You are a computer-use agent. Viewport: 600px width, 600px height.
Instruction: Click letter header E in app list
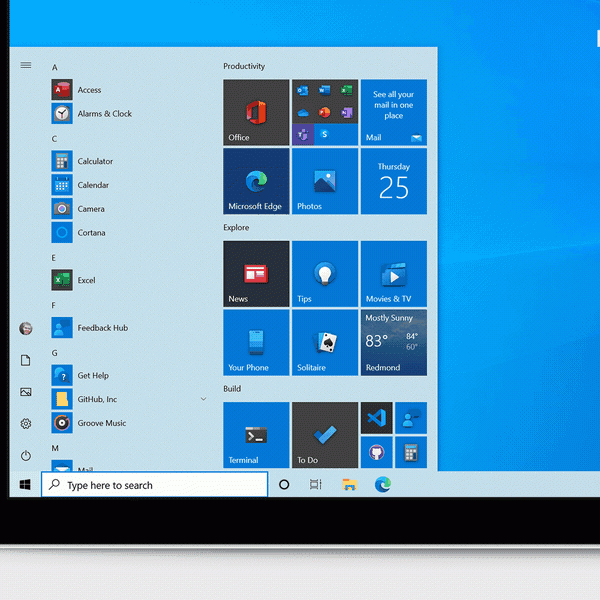[54, 258]
